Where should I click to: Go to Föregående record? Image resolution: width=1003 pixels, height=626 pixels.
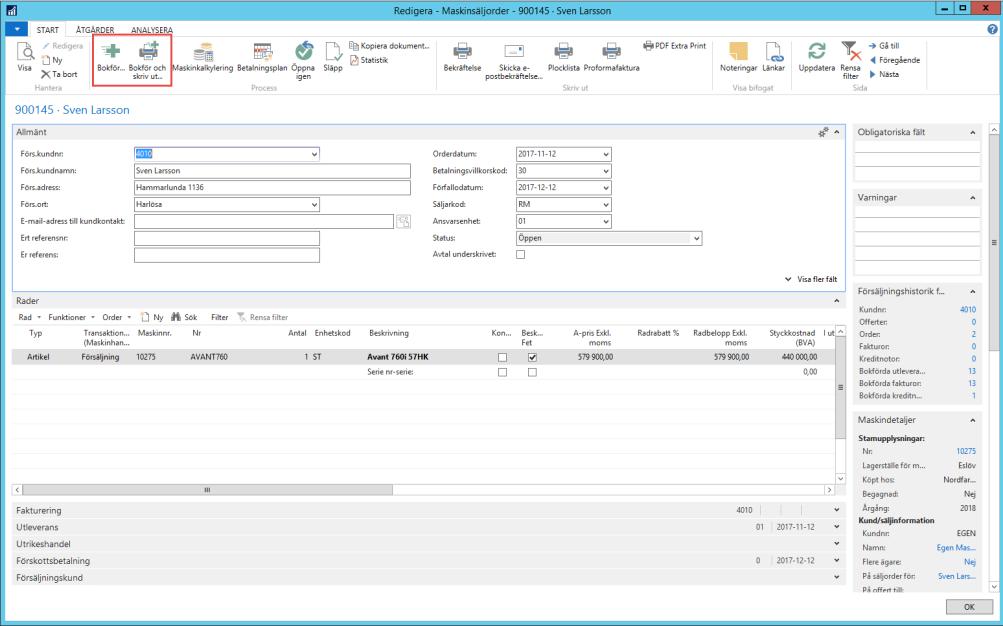[894, 60]
